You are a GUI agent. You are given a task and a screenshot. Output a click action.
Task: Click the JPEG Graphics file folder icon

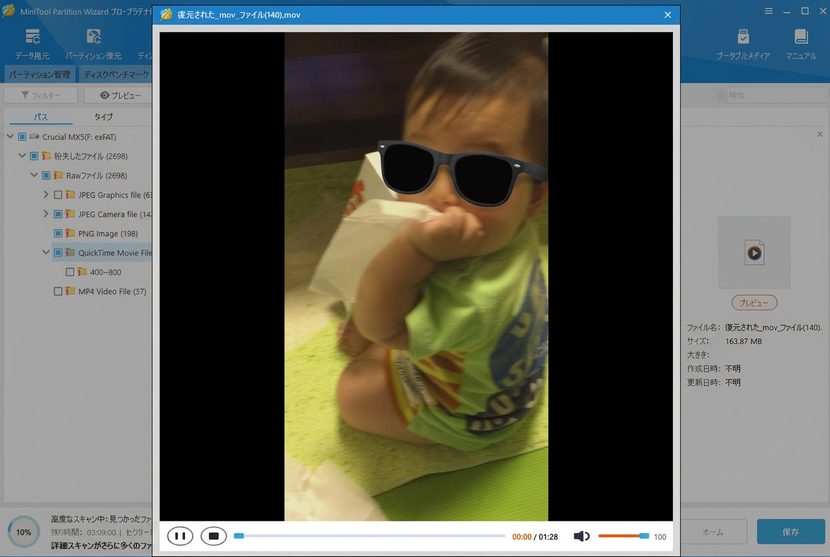70,194
